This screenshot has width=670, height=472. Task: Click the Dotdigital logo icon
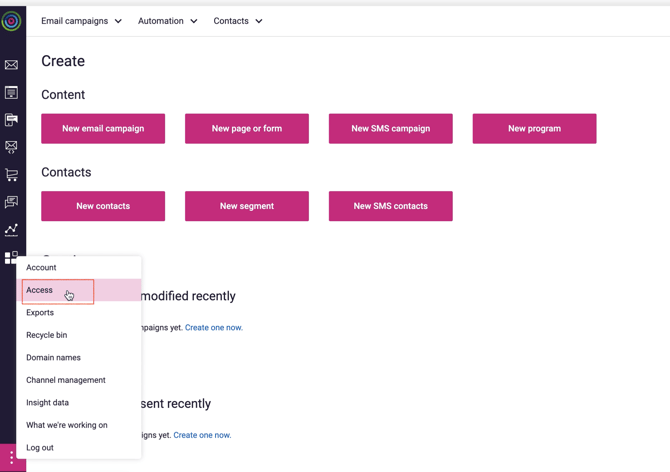(x=12, y=21)
